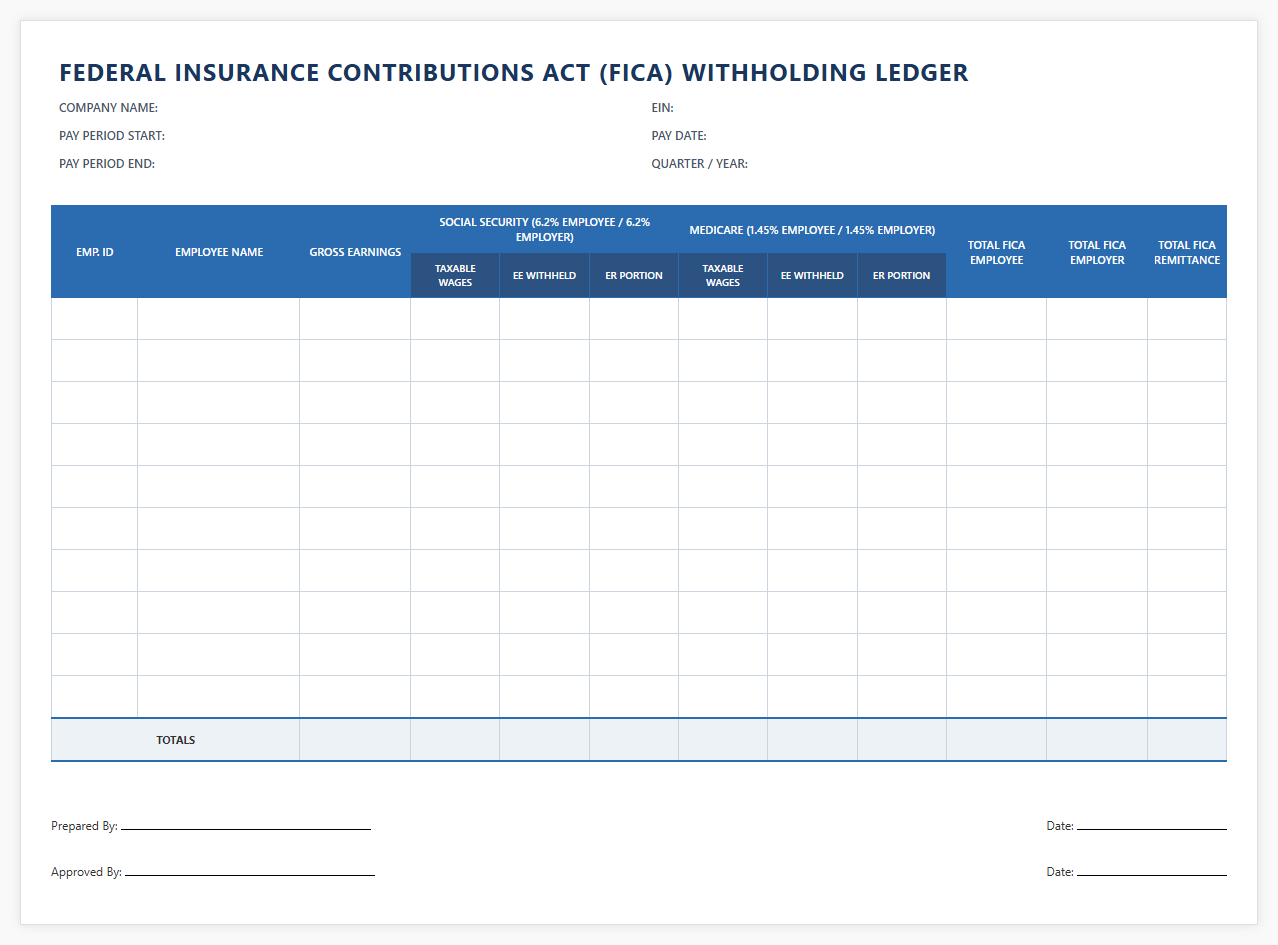The image size is (1278, 945).
Task: Click the GROSS EARNINGS column header
Action: [355, 252]
